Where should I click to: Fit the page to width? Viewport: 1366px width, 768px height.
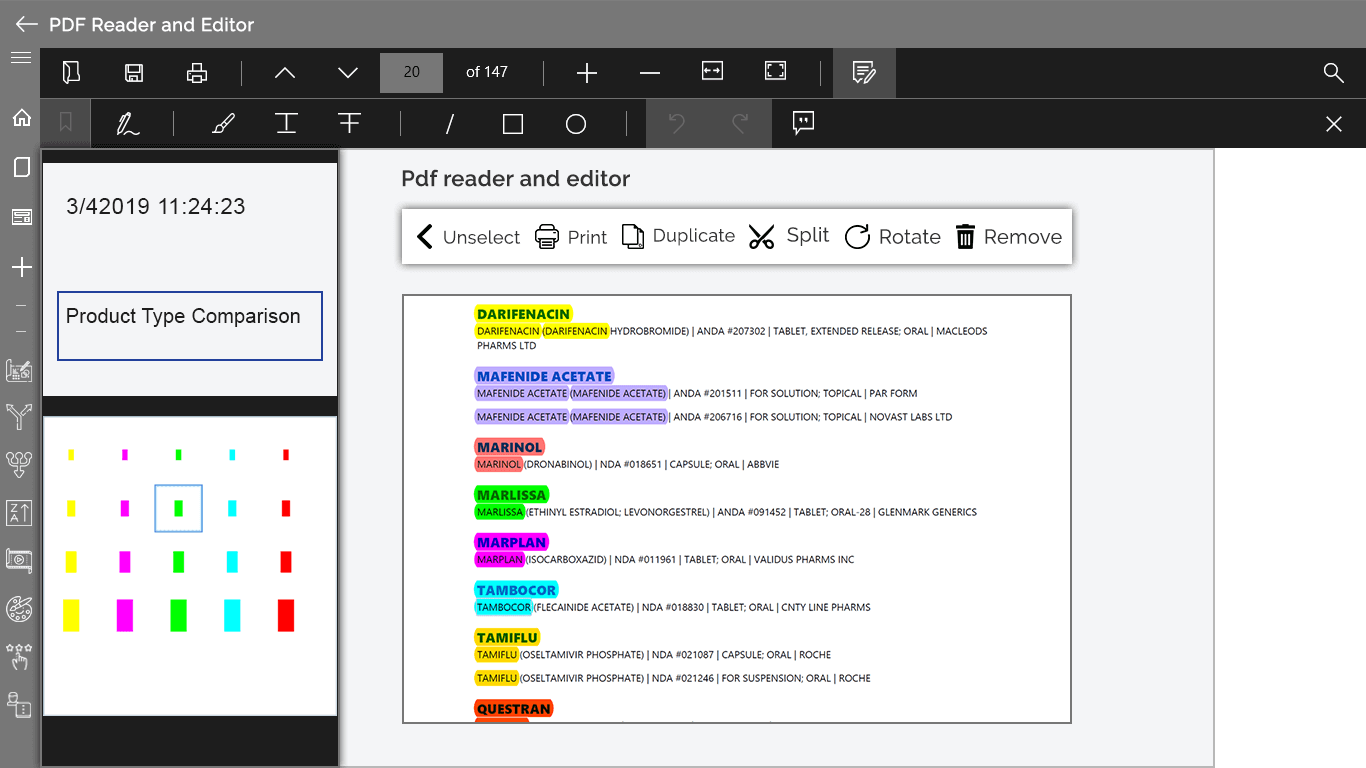[712, 70]
